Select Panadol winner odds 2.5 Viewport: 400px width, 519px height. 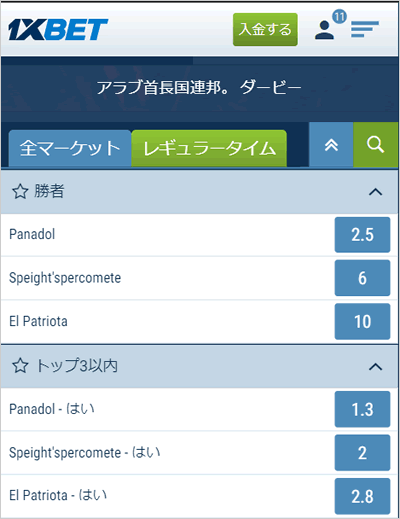[362, 235]
